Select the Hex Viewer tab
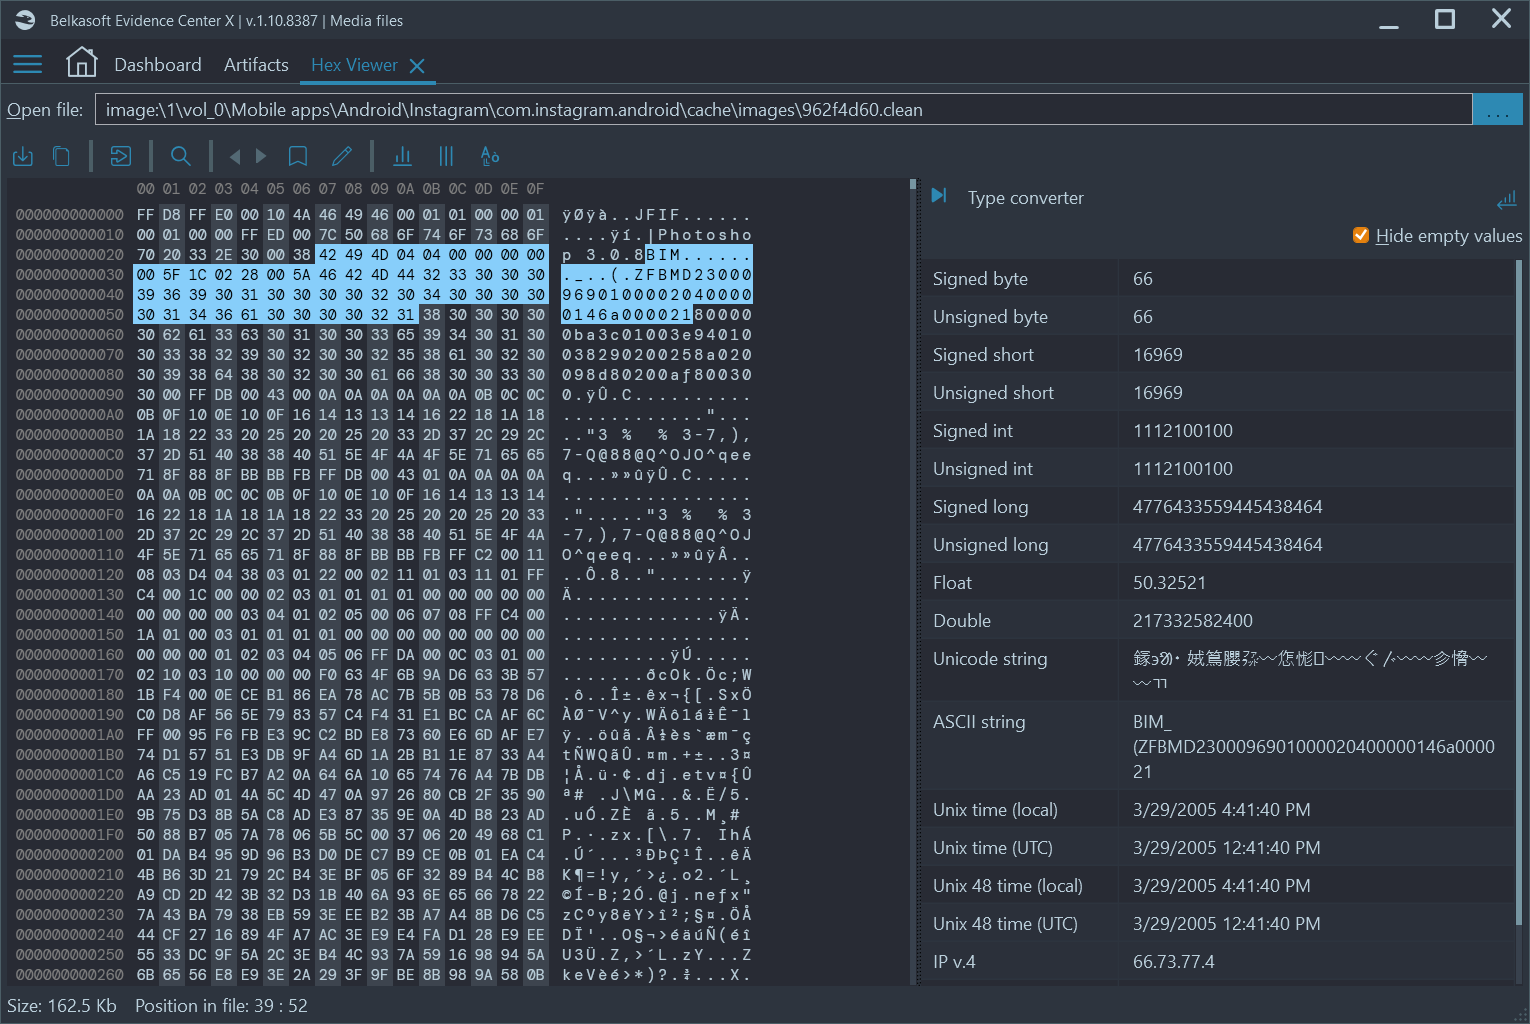This screenshot has height=1024, width=1530. coord(354,65)
